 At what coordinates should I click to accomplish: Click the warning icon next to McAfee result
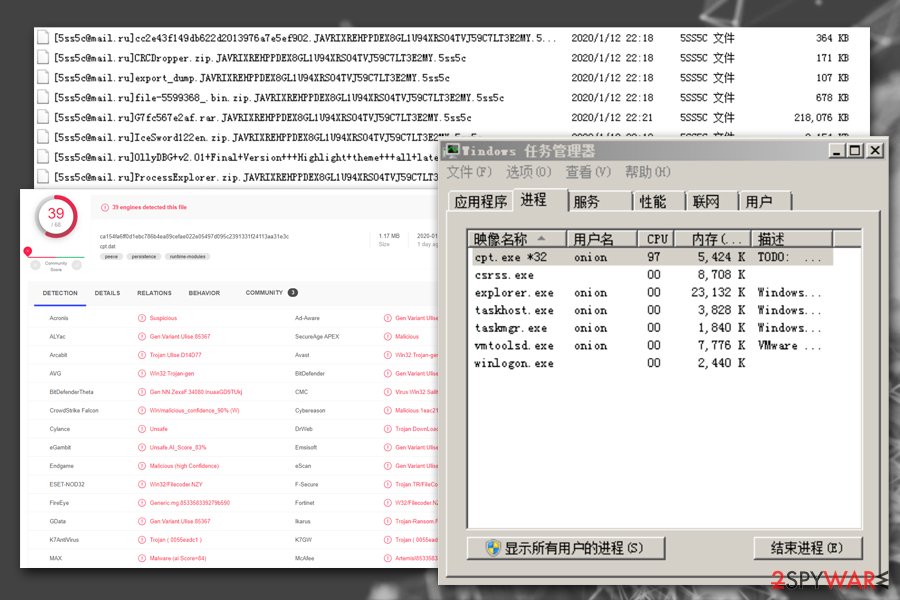(x=387, y=558)
